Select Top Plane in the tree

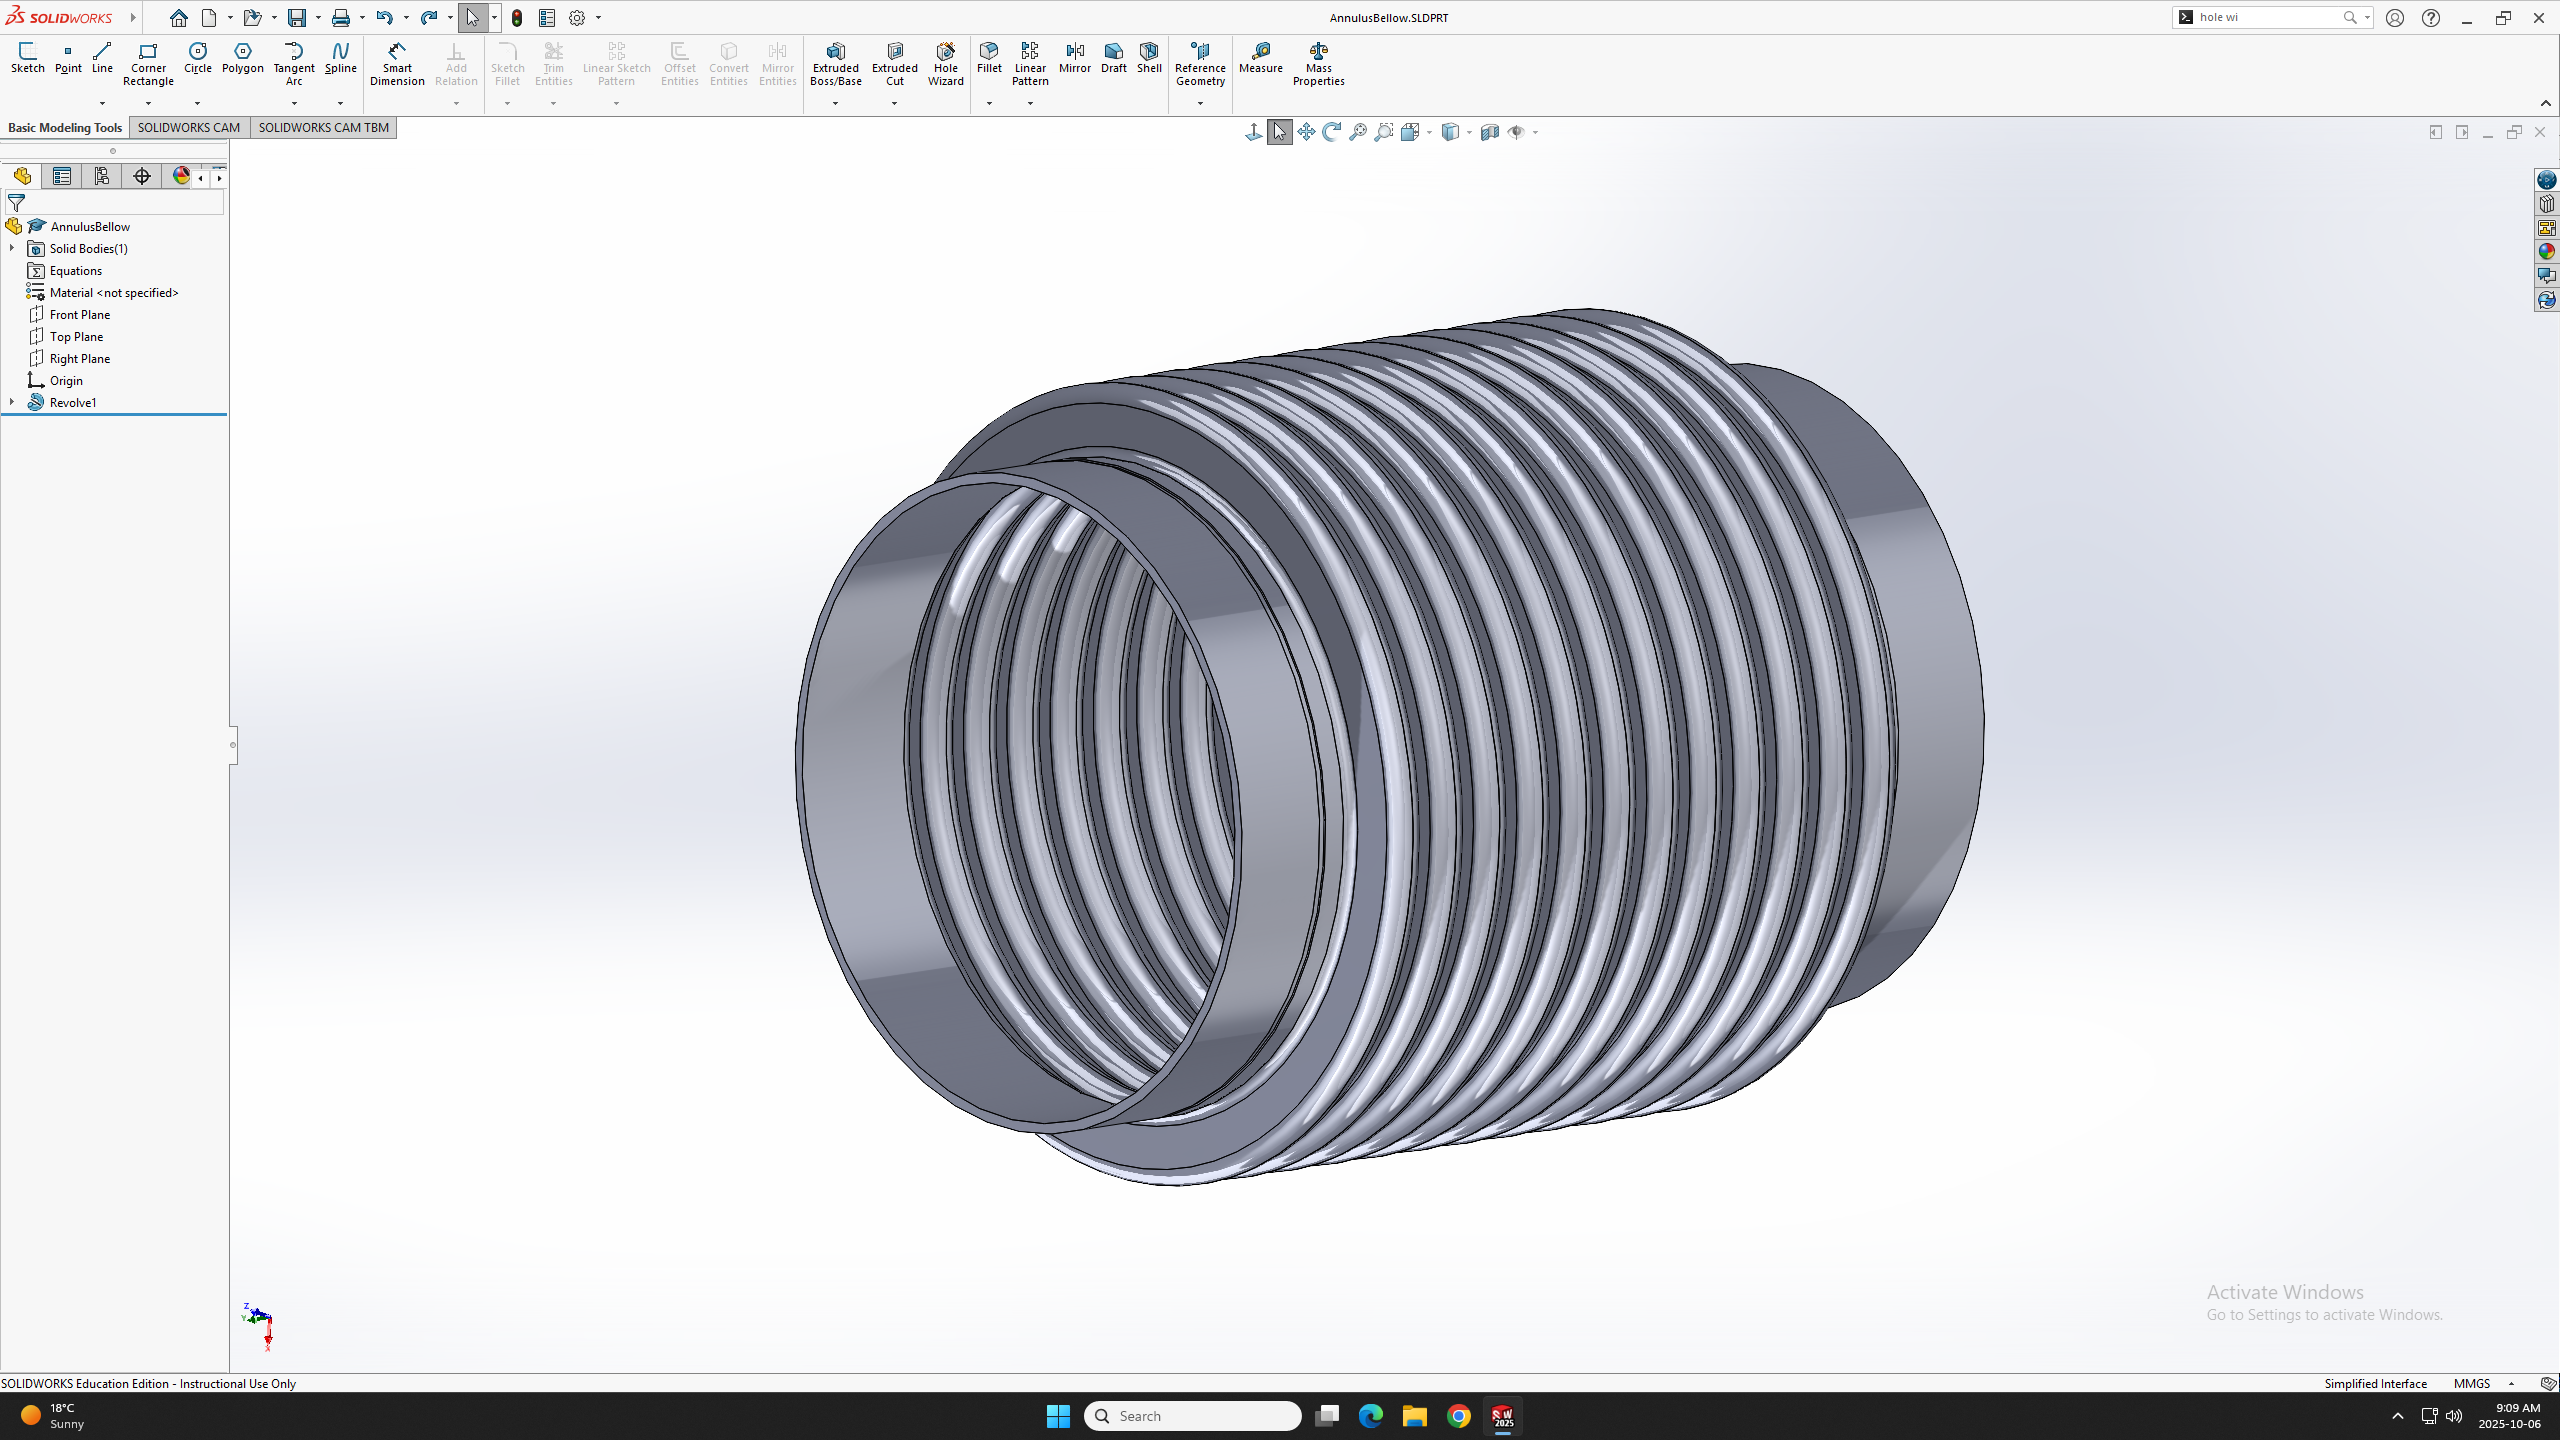pos(76,337)
